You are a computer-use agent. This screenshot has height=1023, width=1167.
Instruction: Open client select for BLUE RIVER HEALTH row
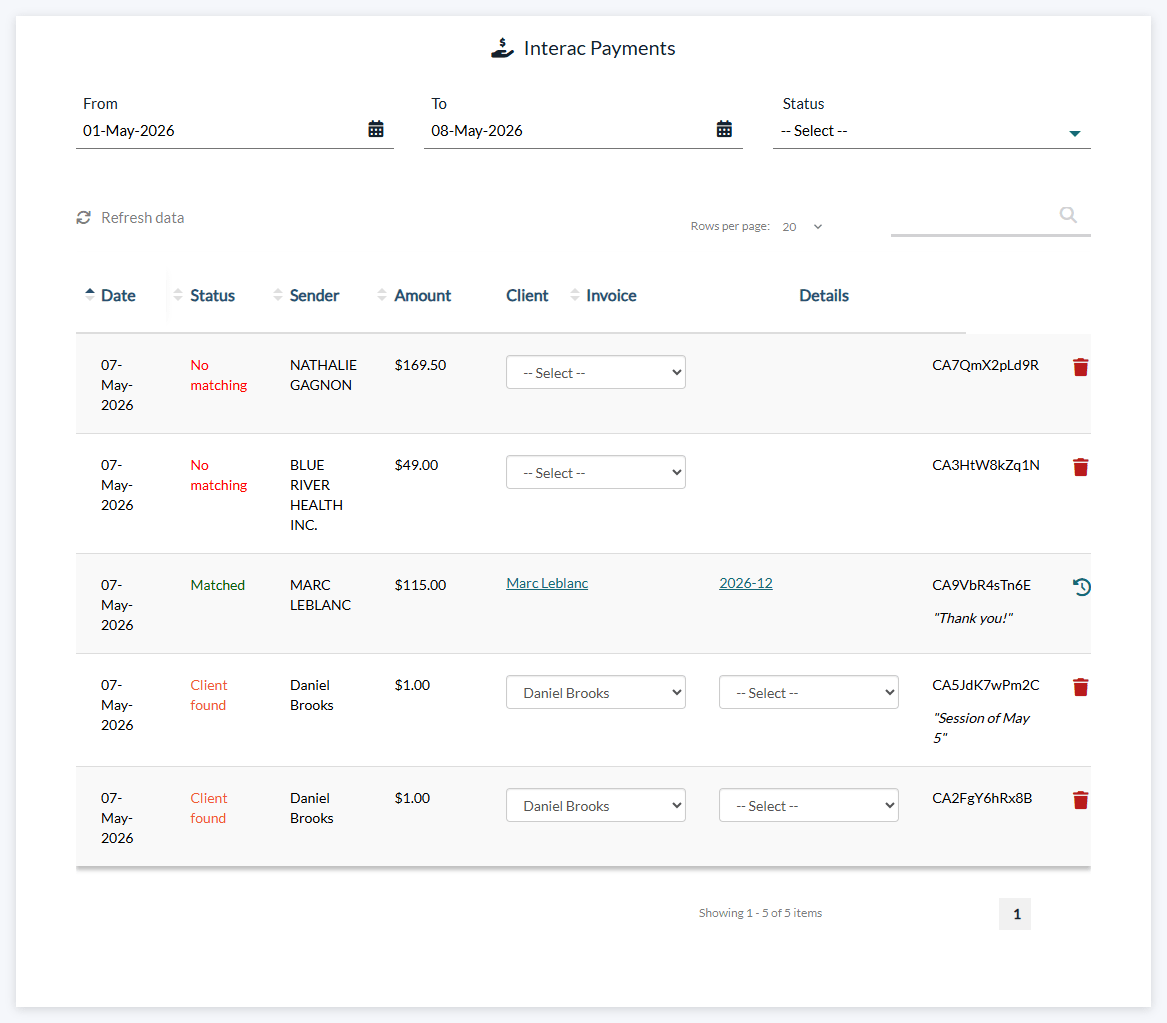pos(595,472)
